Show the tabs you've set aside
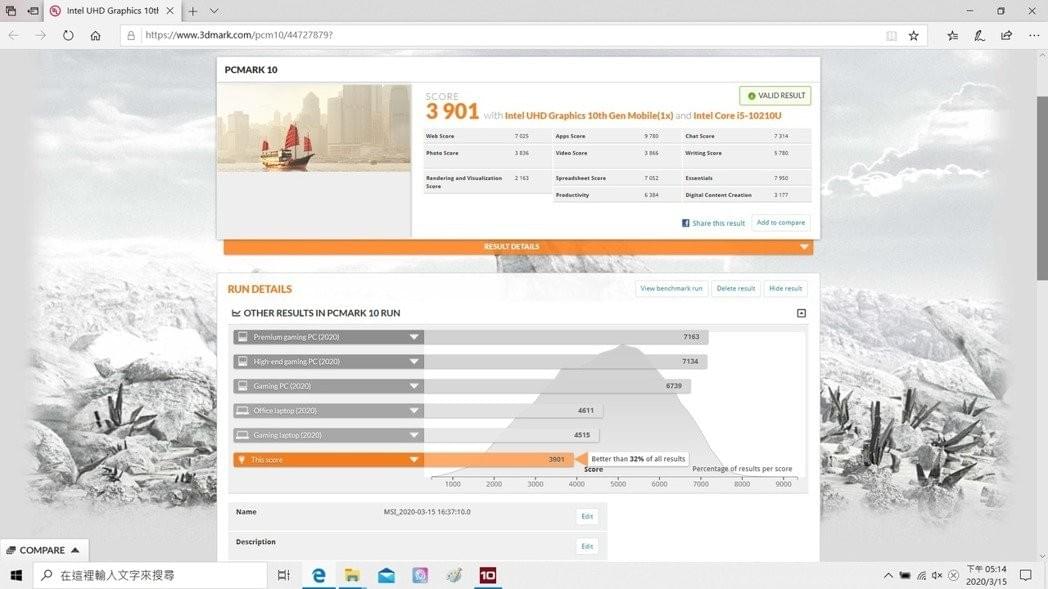 11,11
